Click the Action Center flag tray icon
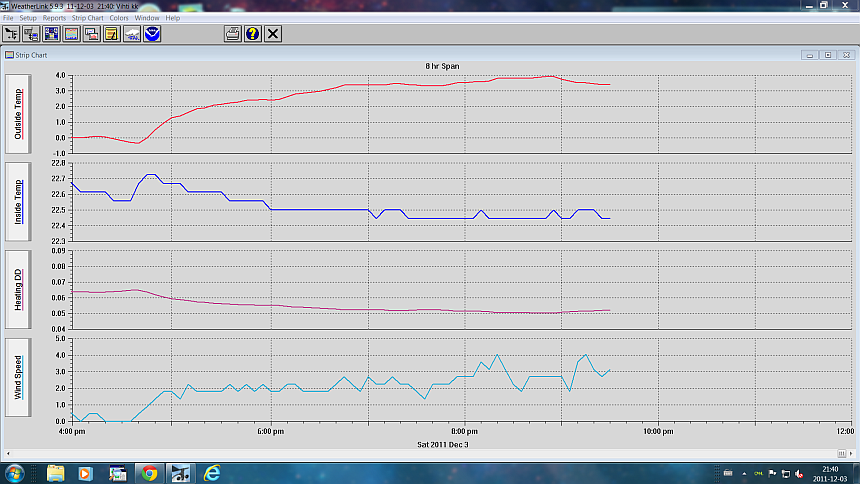Screen dimensions: 860x484 pos(772,474)
